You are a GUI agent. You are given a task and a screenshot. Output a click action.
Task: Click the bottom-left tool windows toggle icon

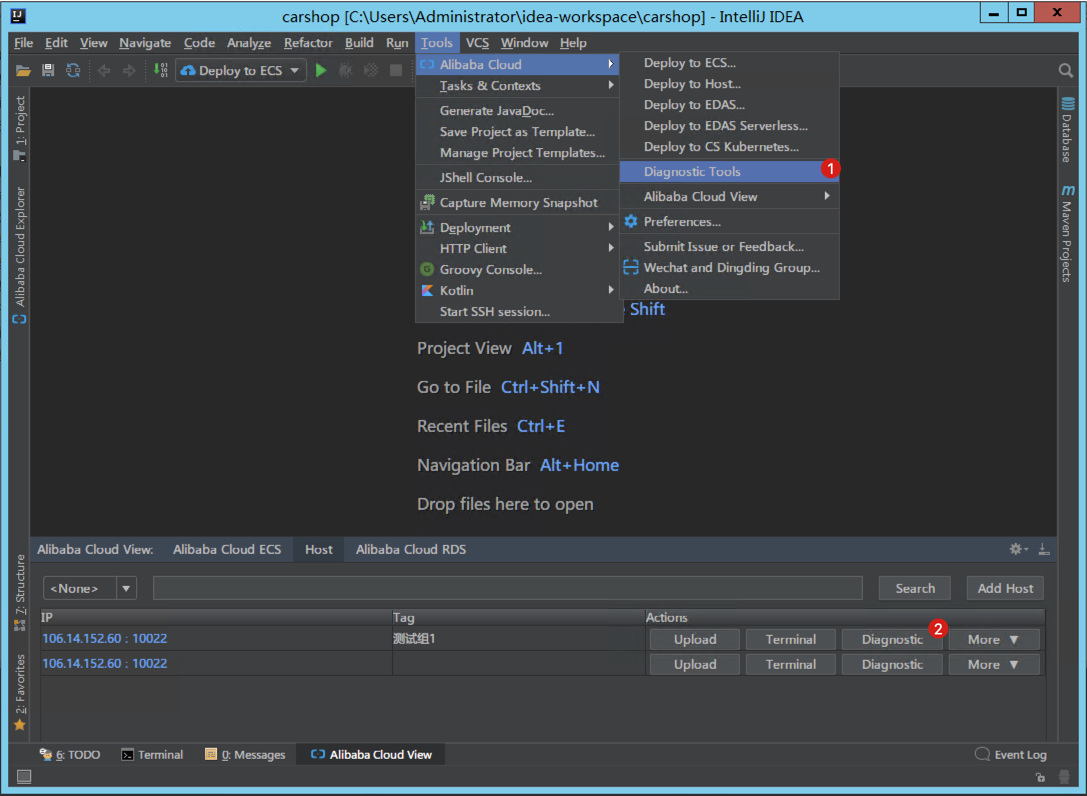tap(24, 776)
